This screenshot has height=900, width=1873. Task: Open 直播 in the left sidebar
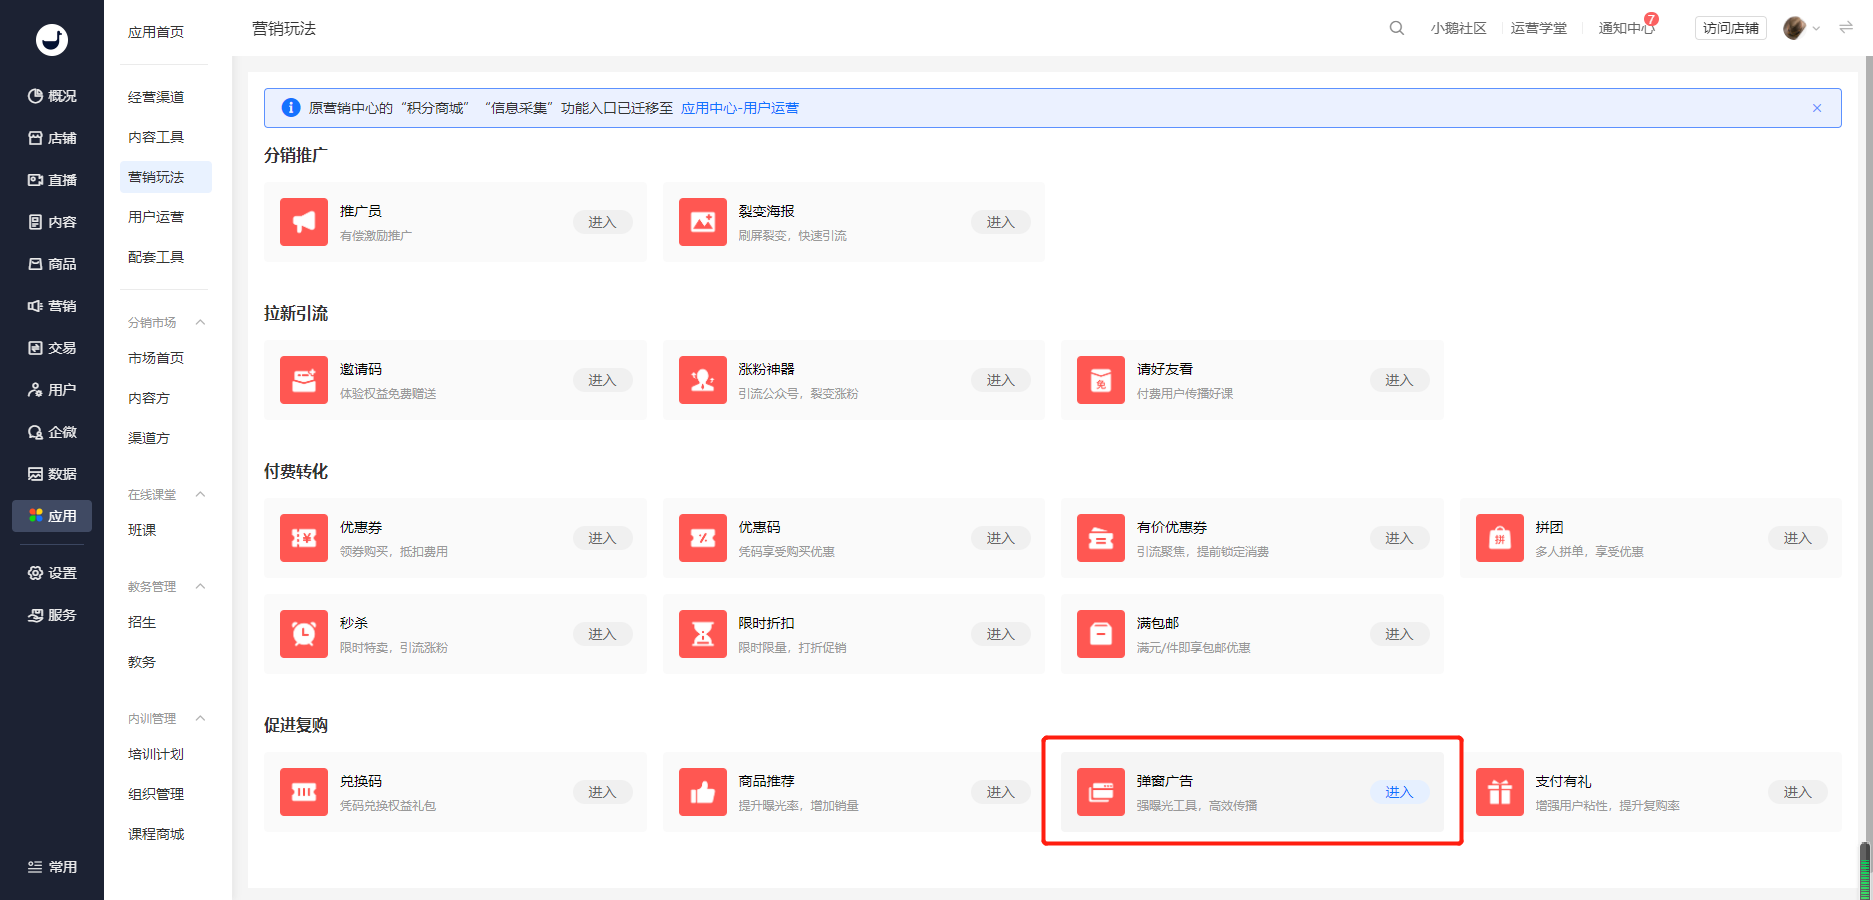pyautogui.click(x=52, y=180)
